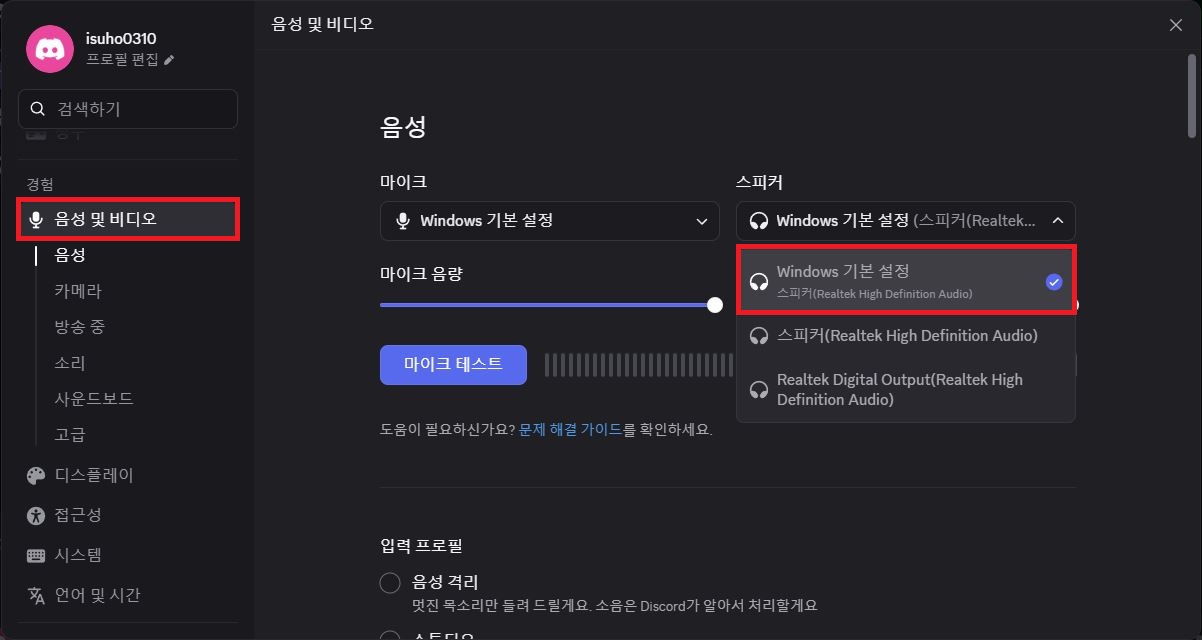The image size is (1202, 640).
Task: Close the settings with the X button
Action: tap(1176, 25)
